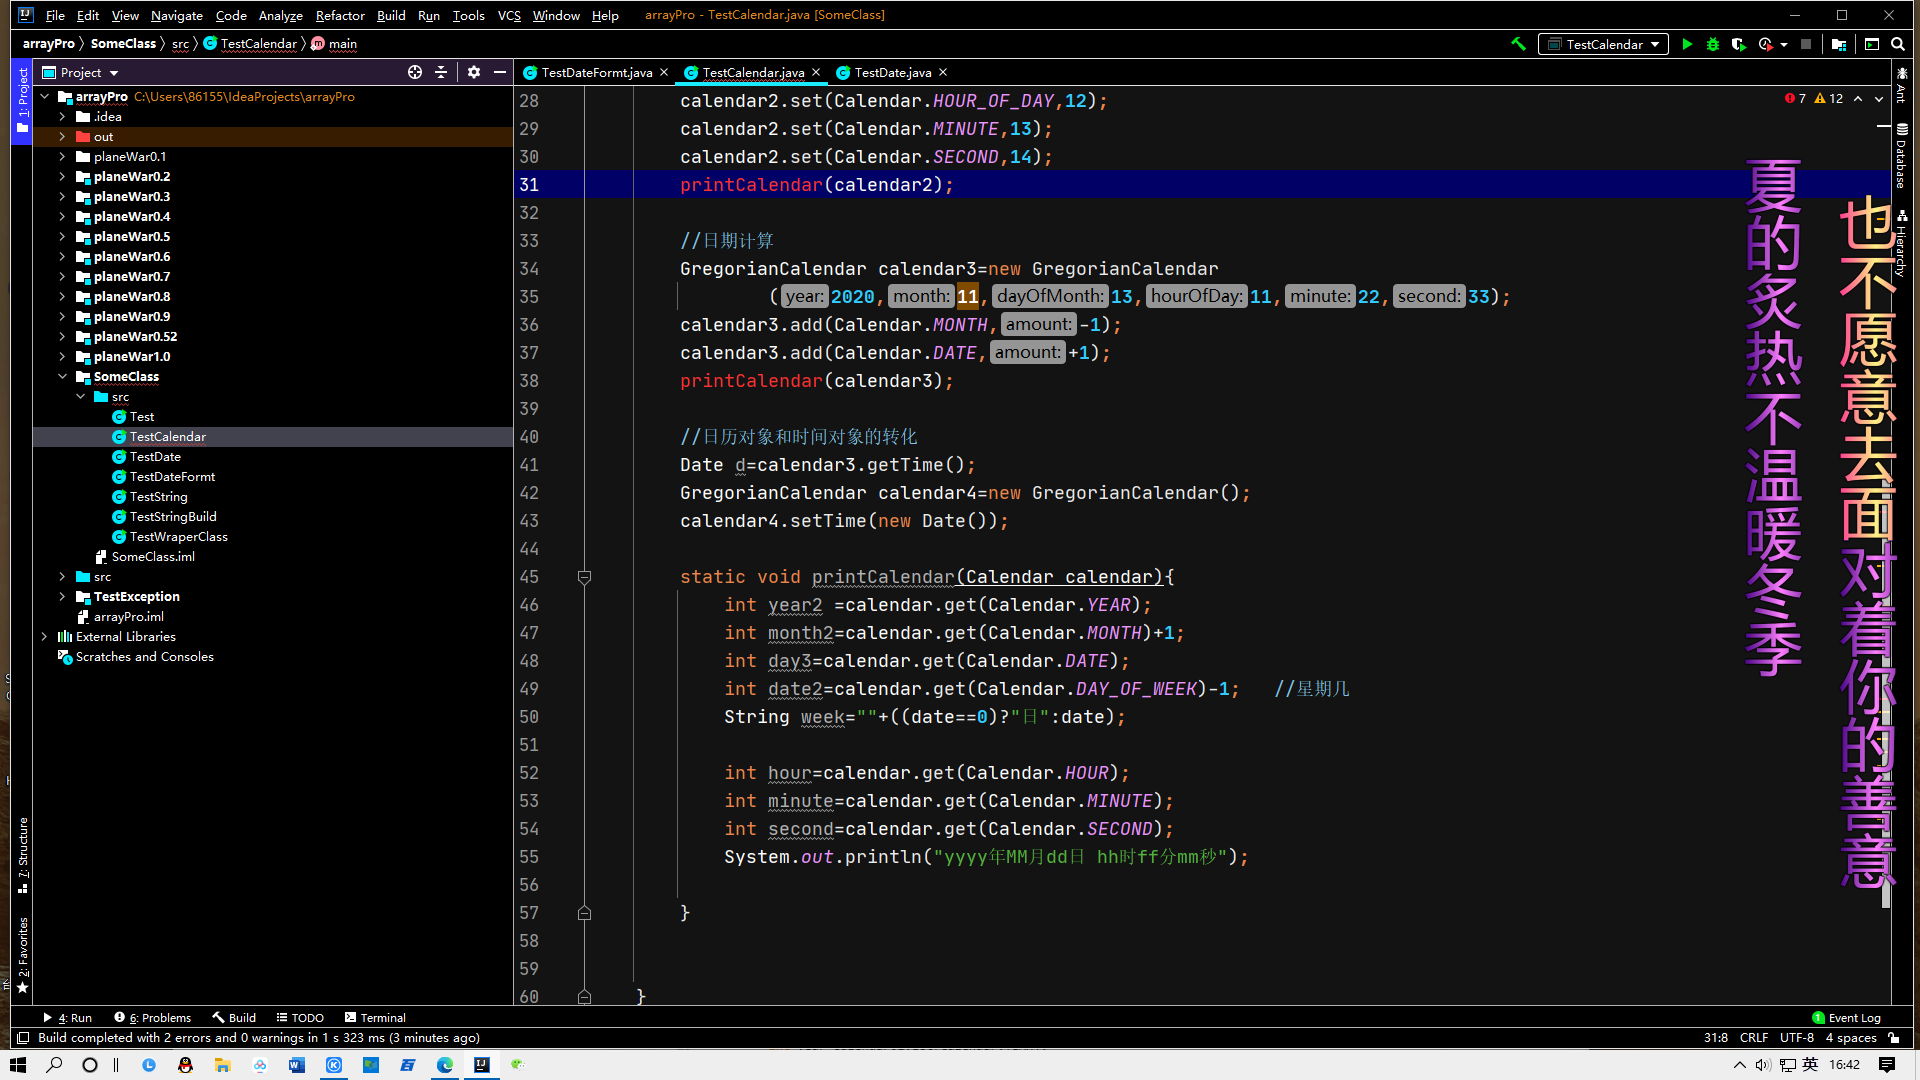Image resolution: width=1920 pixels, height=1080 pixels.
Task: Open the Structure tool window
Action: coord(22,856)
